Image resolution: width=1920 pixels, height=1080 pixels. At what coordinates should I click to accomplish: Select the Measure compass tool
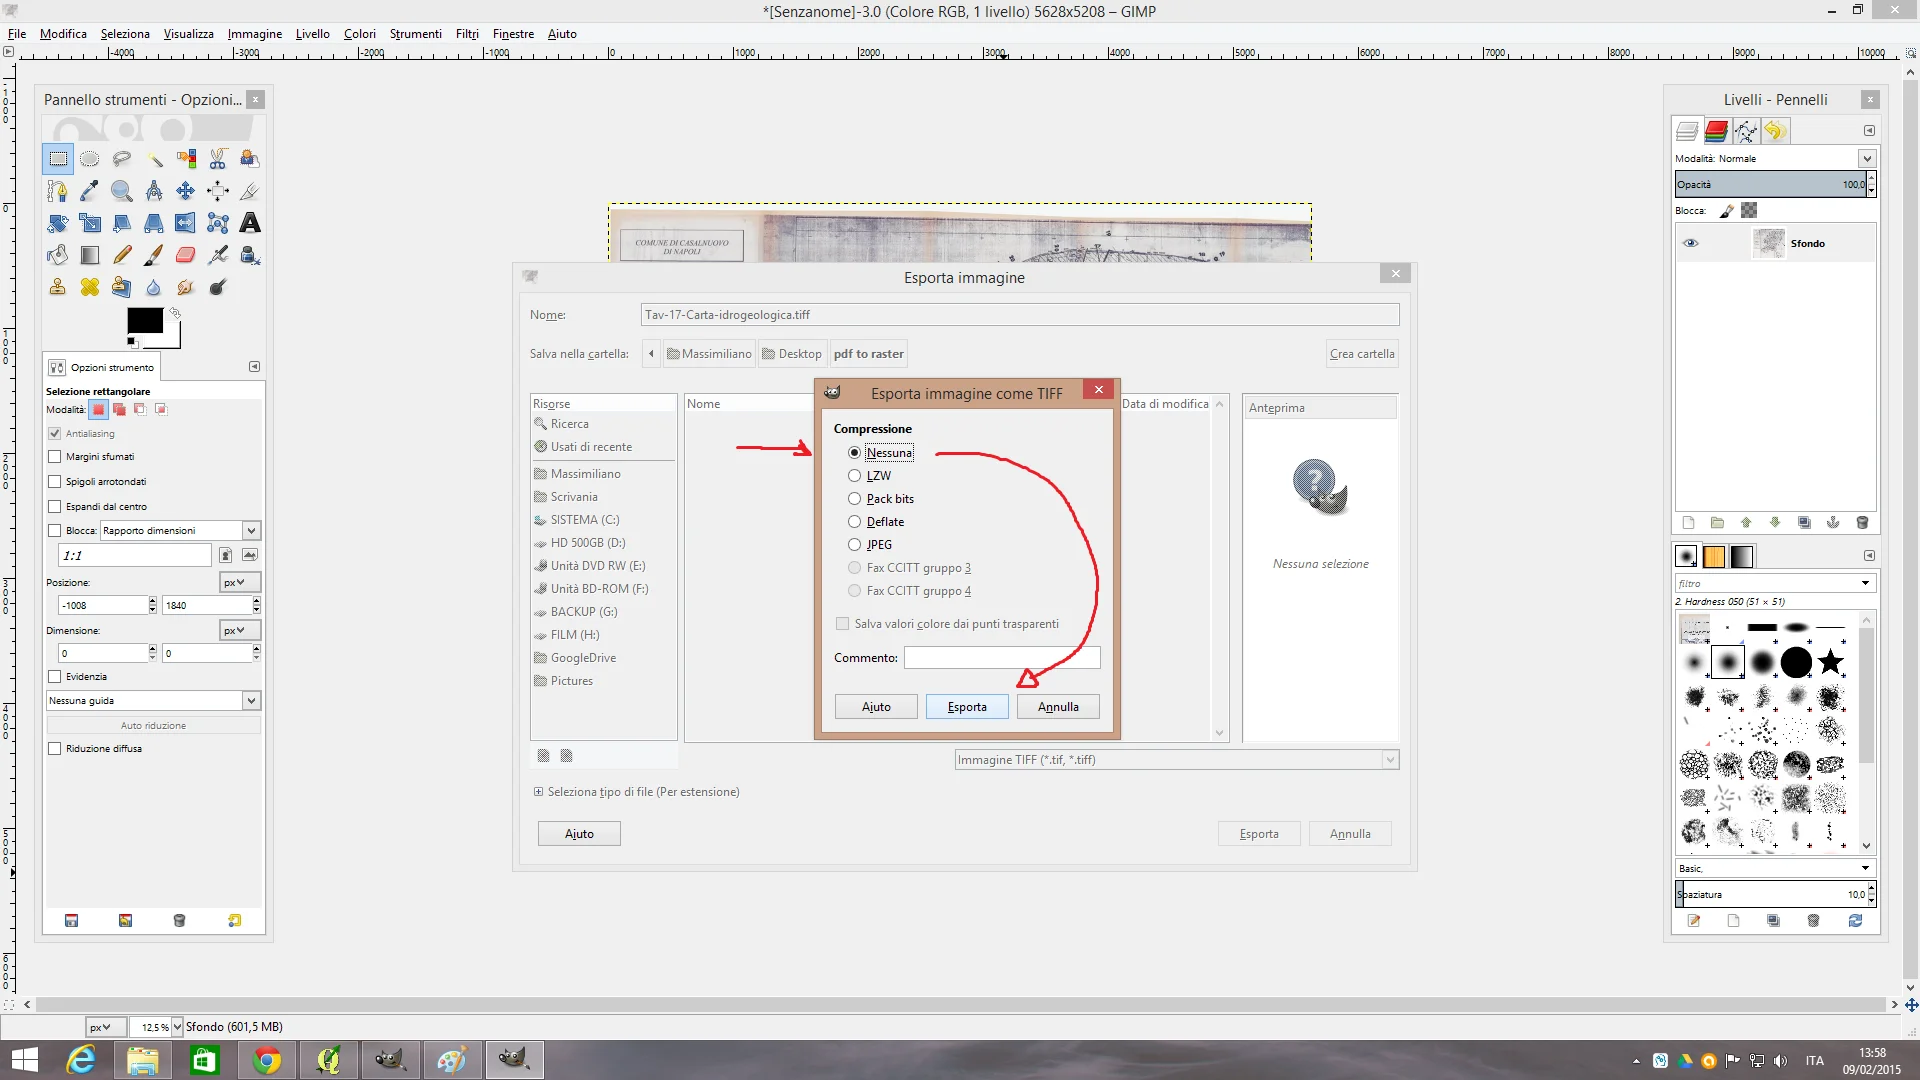154,191
